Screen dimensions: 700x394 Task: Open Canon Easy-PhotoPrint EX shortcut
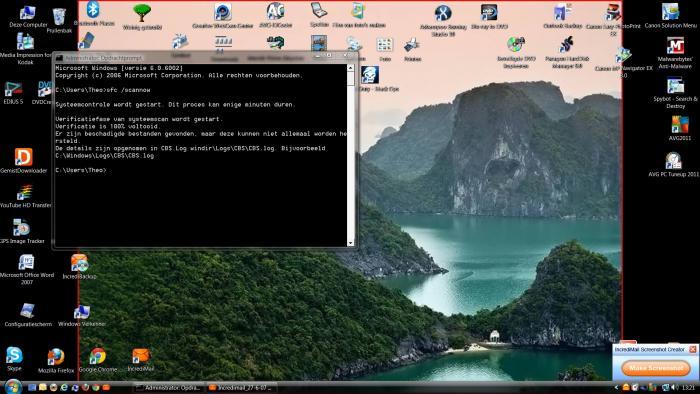pos(613,19)
